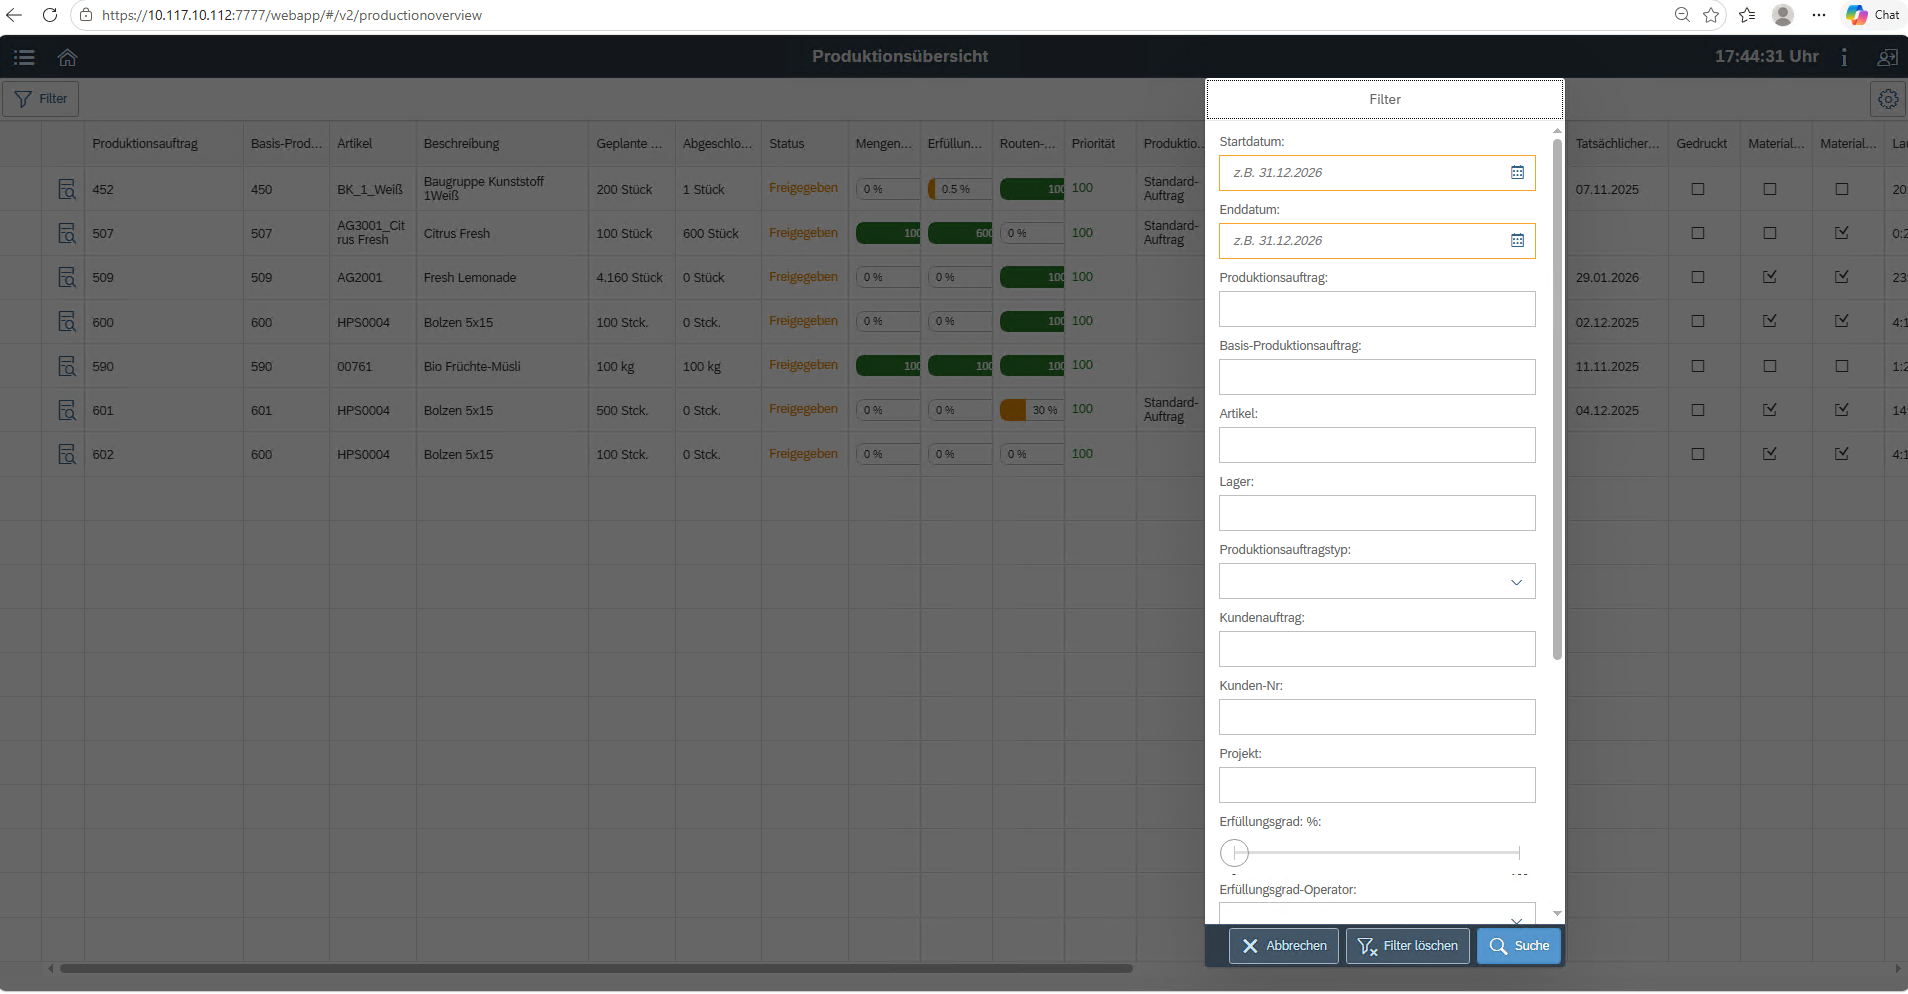Toggle Gedruckt checkbox for order 452
Screen dimensions: 1908x994
tap(1698, 189)
